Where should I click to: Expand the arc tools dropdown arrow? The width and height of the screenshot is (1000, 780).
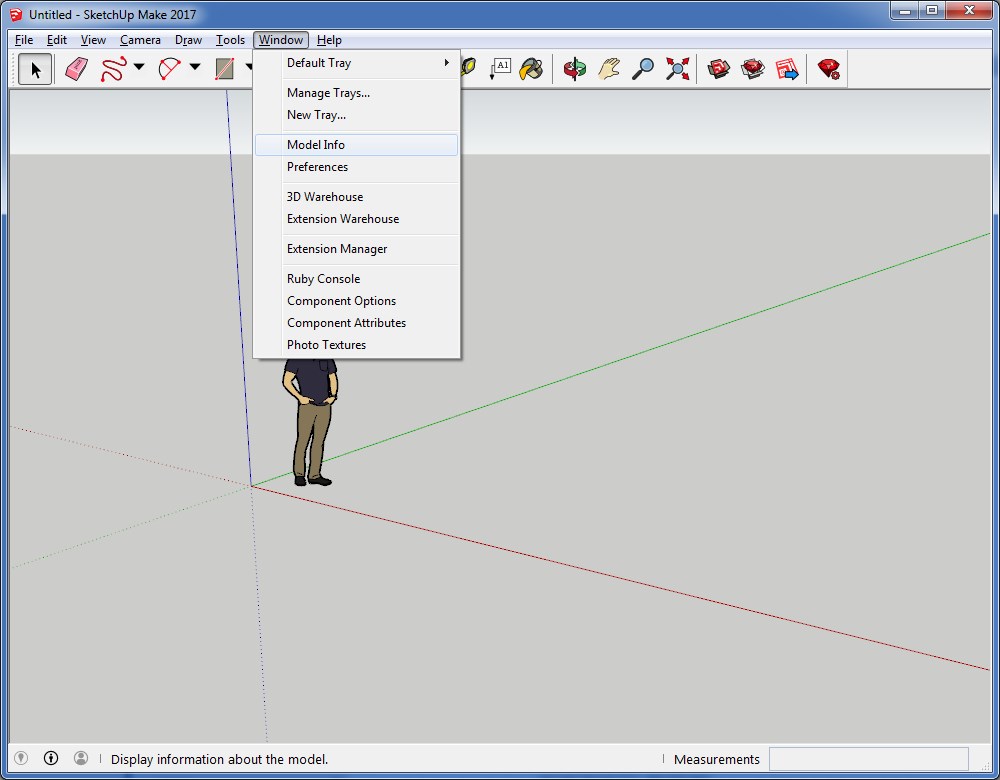[x=195, y=68]
